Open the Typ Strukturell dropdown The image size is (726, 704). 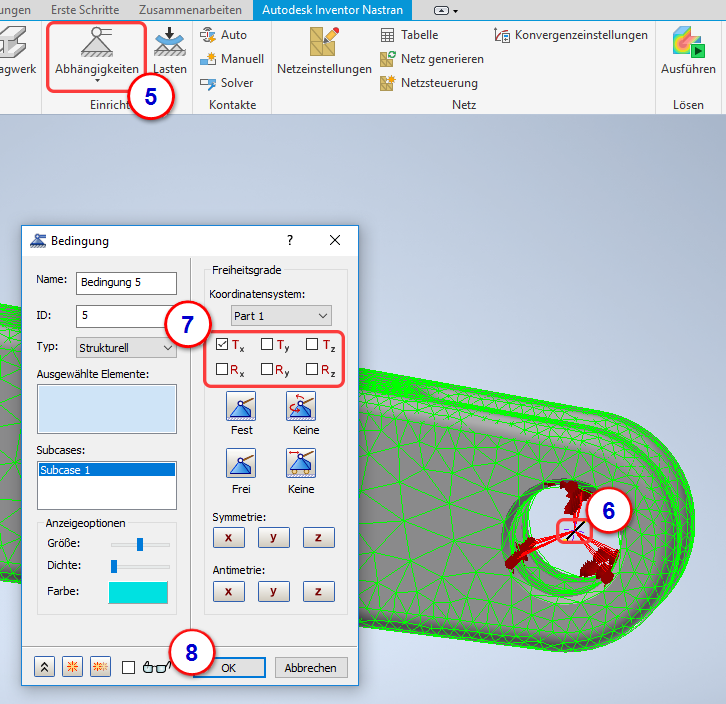click(126, 347)
